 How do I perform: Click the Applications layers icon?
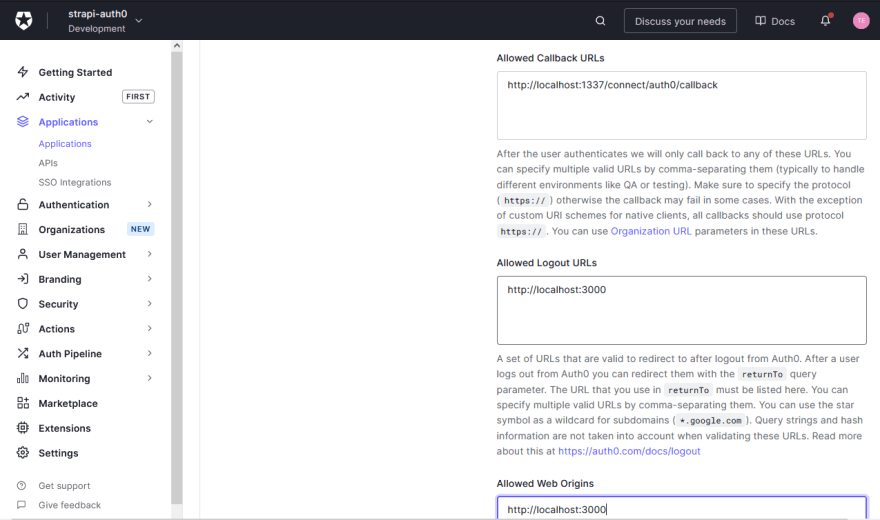pos(22,122)
